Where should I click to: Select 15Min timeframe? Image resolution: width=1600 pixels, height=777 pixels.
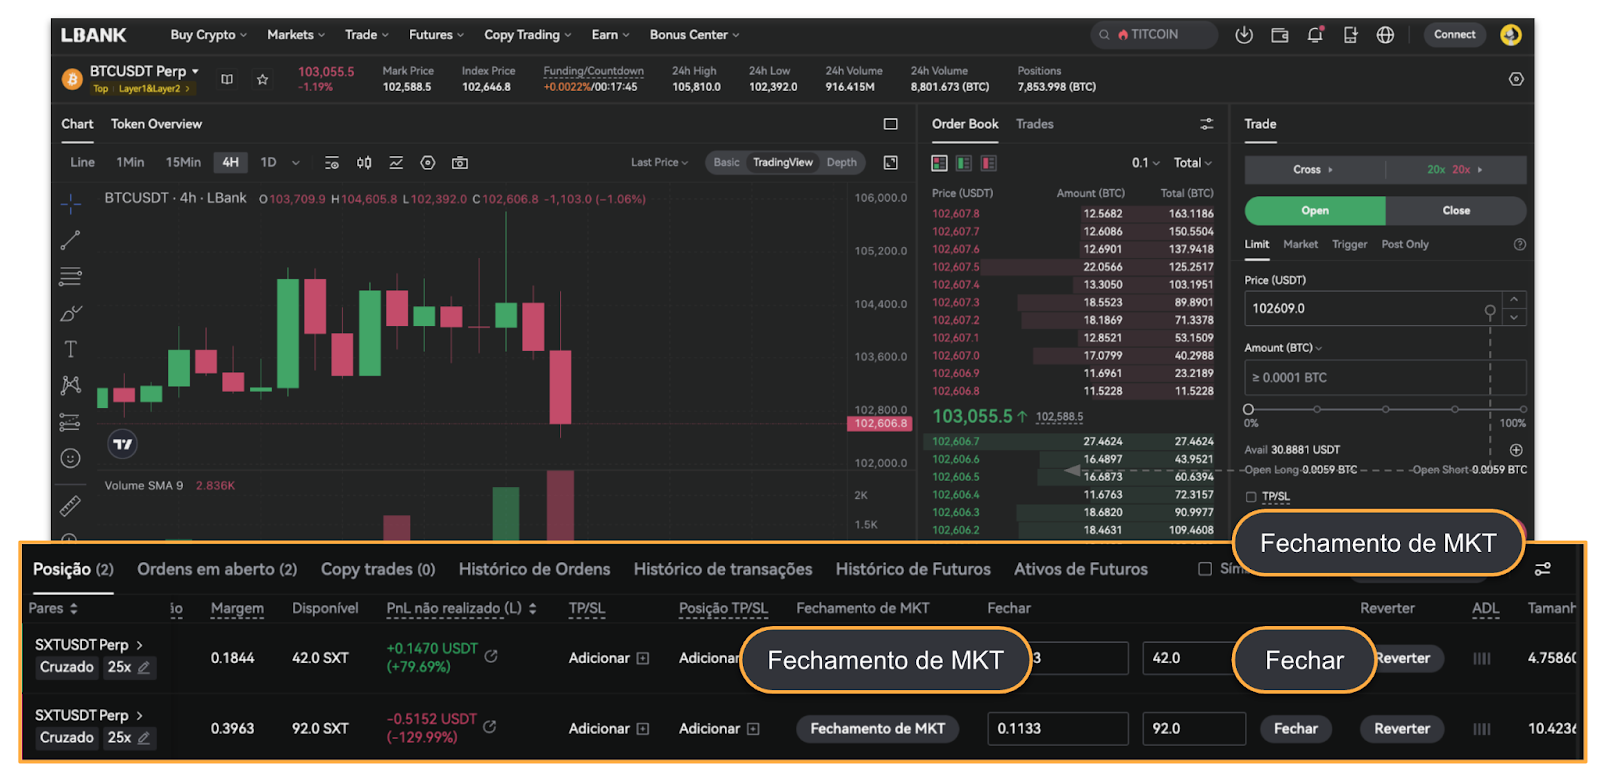tap(183, 162)
